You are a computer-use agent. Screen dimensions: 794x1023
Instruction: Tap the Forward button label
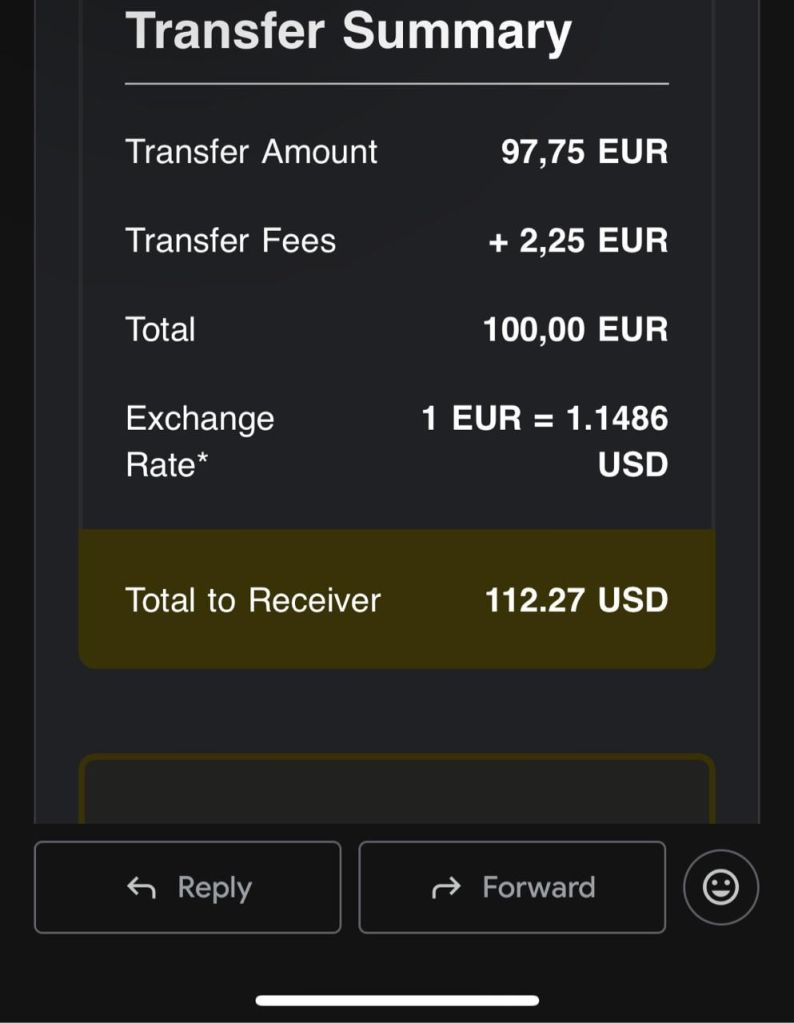coord(538,887)
